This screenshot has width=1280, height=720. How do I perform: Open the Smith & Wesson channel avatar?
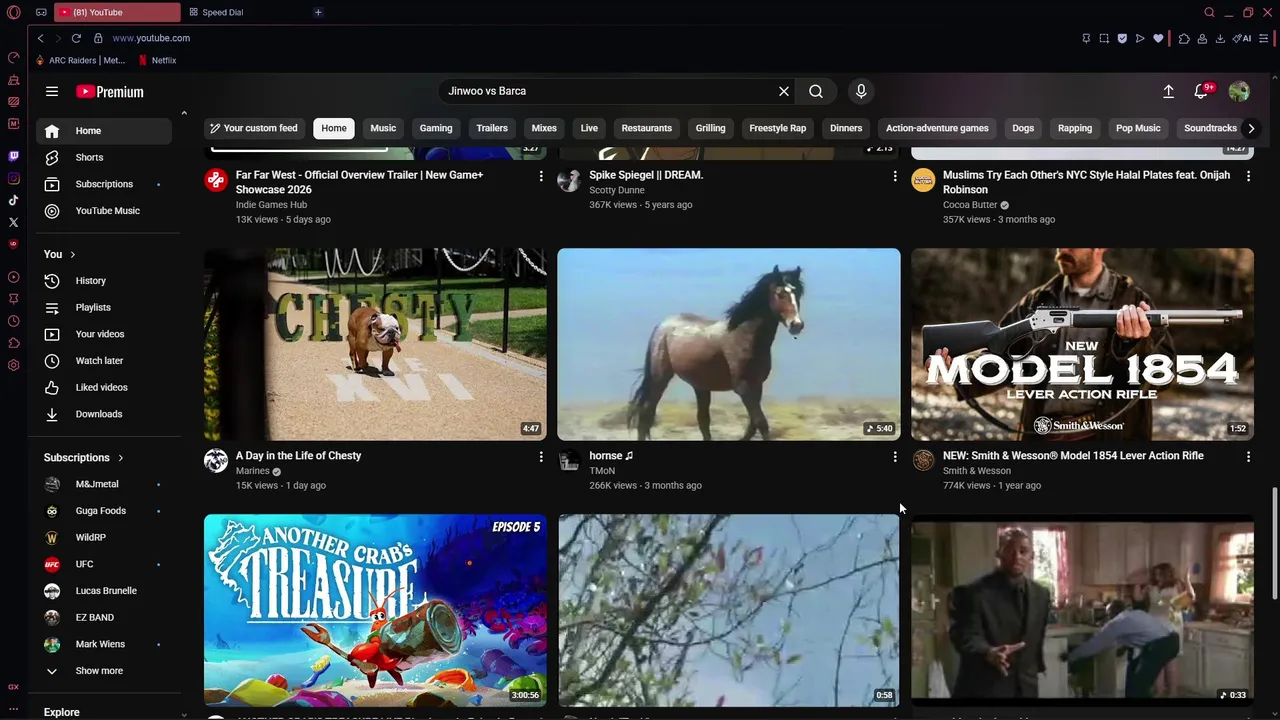pos(923,460)
